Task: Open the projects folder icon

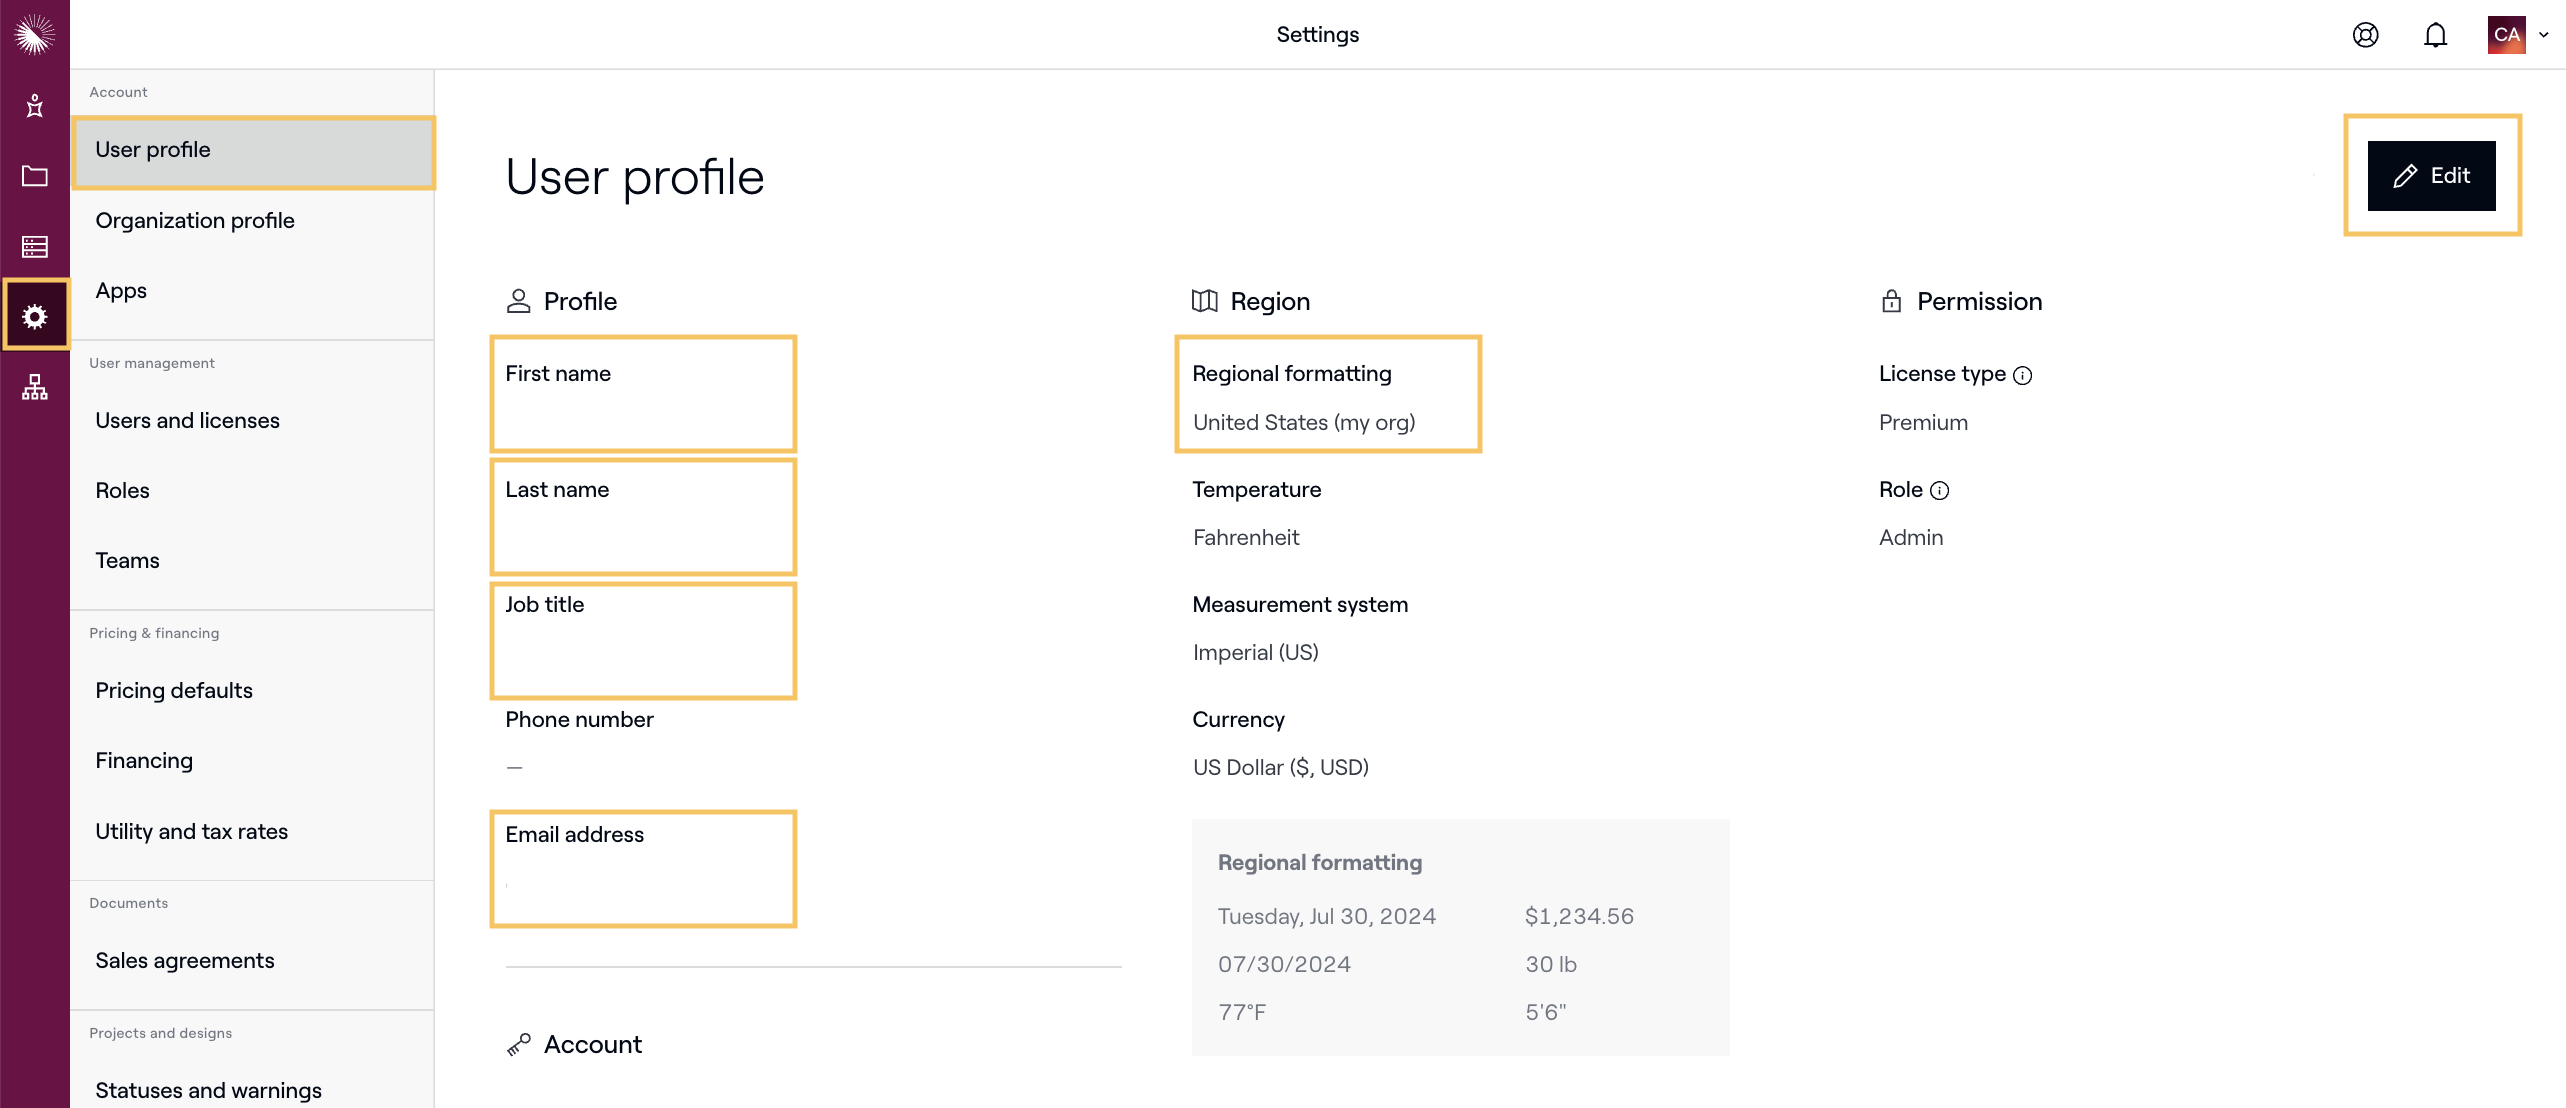Action: tap(35, 176)
